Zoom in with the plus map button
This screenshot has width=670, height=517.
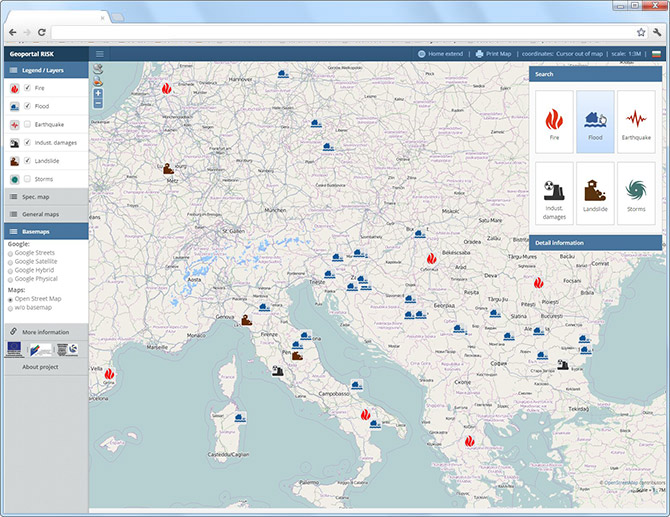pyautogui.click(x=98, y=93)
